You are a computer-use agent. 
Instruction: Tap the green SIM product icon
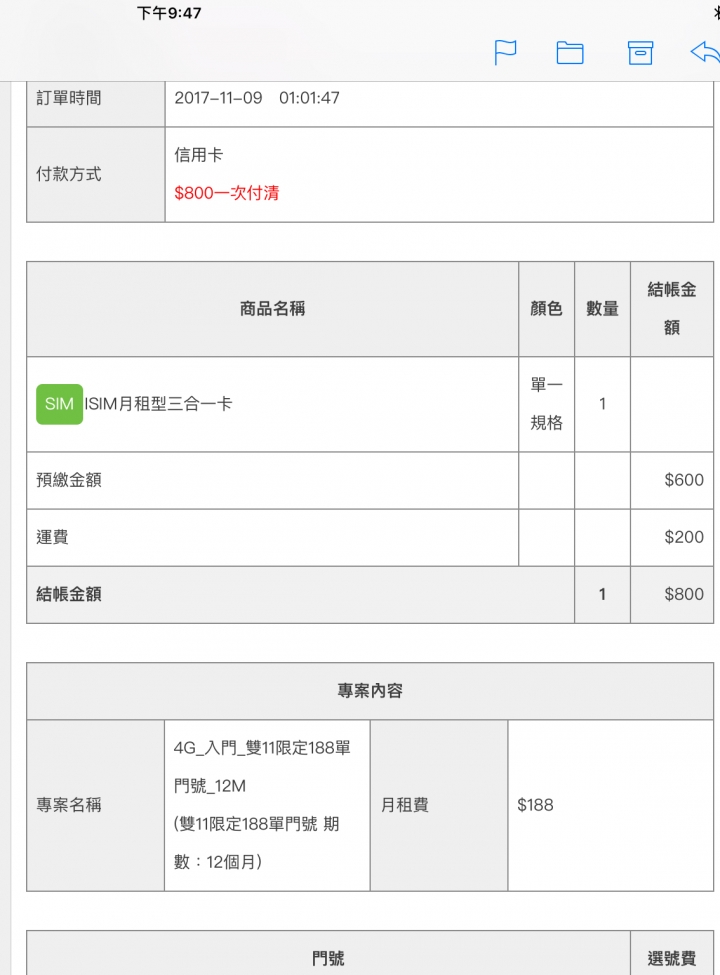point(60,404)
